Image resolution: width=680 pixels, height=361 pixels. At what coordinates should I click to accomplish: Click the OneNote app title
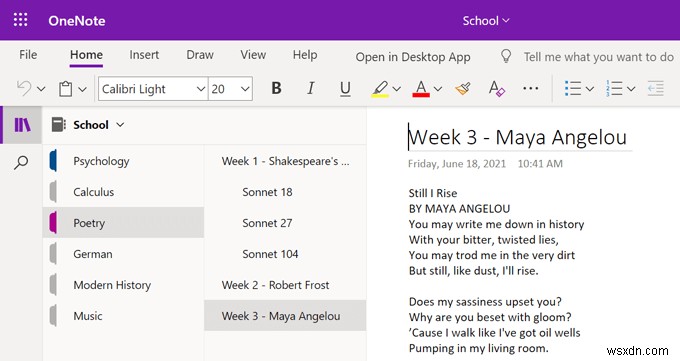[77, 20]
